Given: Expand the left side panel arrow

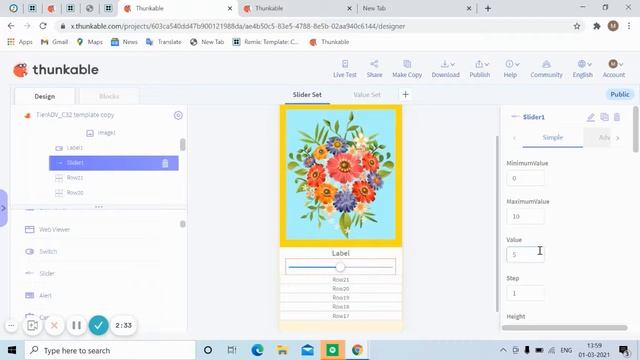Looking at the screenshot, I should click(x=4, y=208).
